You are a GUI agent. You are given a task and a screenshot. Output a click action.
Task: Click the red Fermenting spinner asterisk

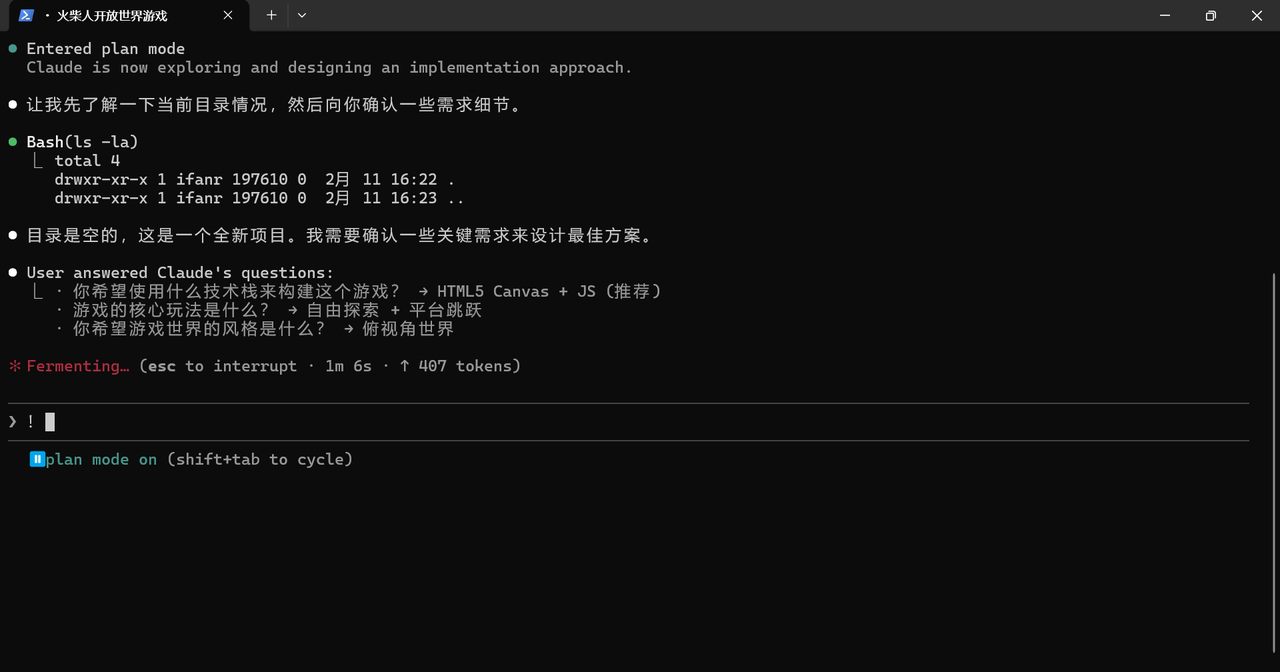click(14, 366)
